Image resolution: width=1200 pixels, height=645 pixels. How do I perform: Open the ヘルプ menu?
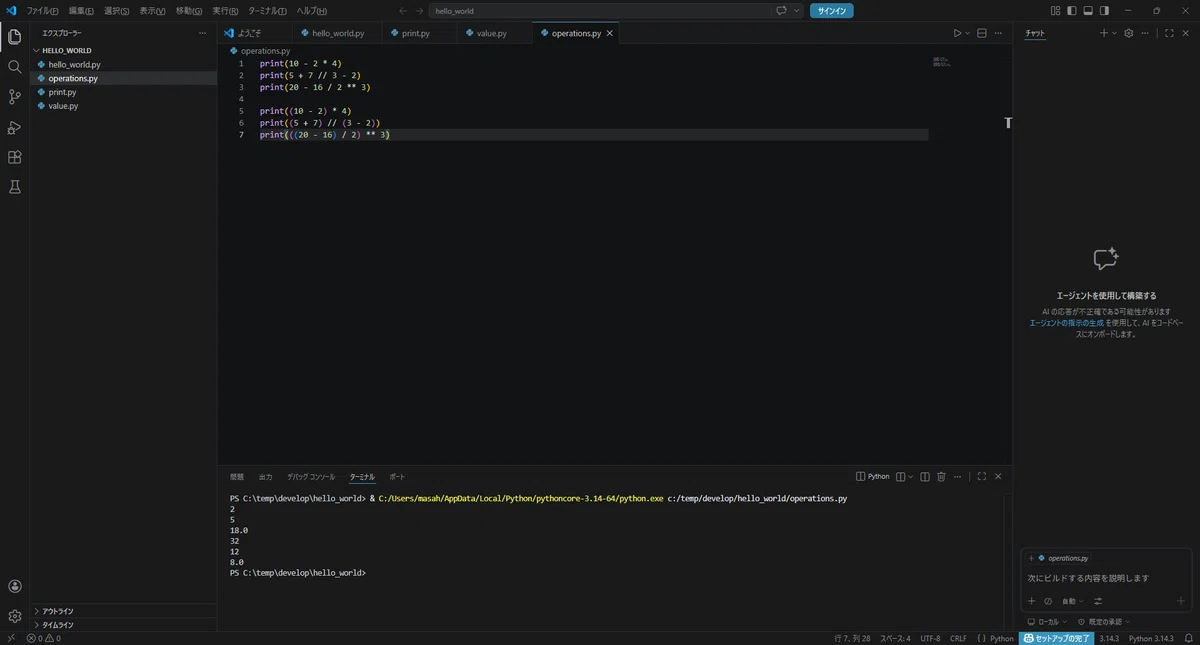click(x=311, y=11)
